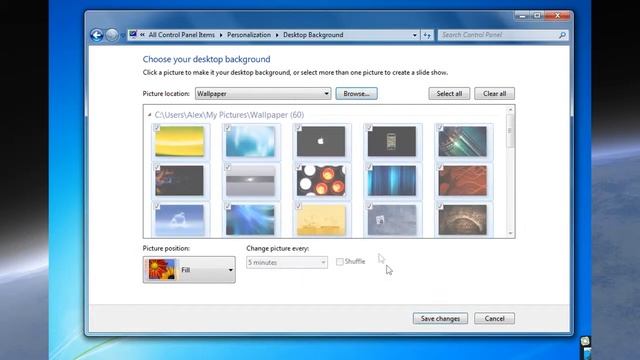Uncheck the light blue aurora wallpaper checkbox
Image resolution: width=640 pixels, height=360 pixels.
(x=228, y=128)
